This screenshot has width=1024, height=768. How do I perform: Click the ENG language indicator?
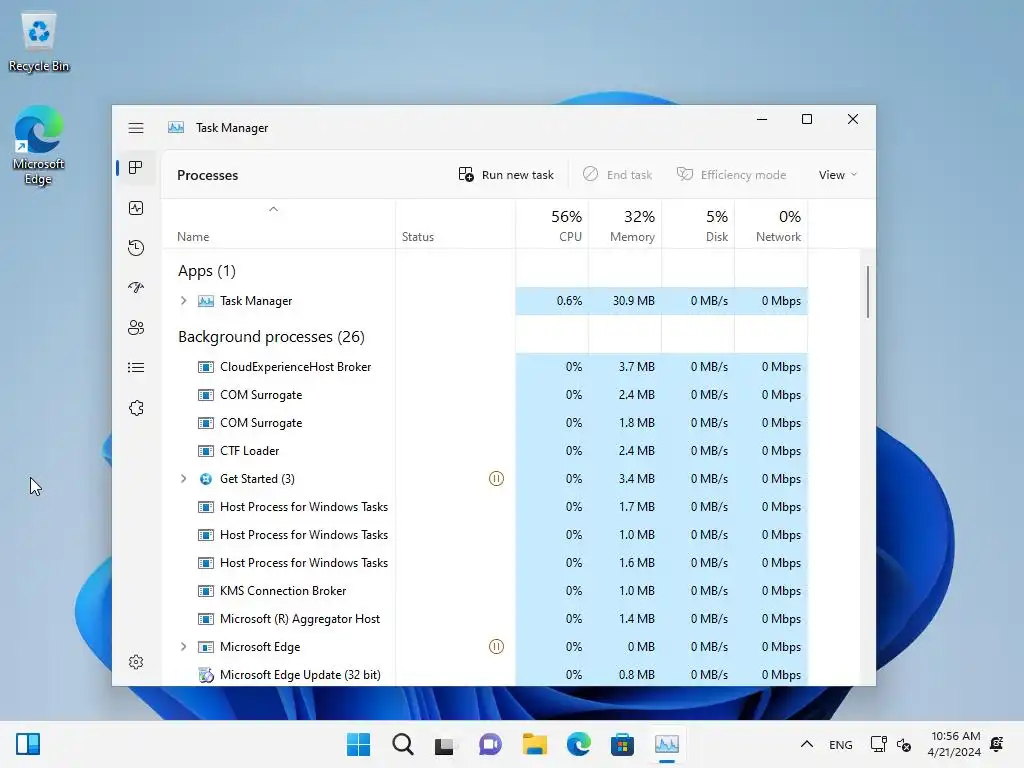coord(840,744)
